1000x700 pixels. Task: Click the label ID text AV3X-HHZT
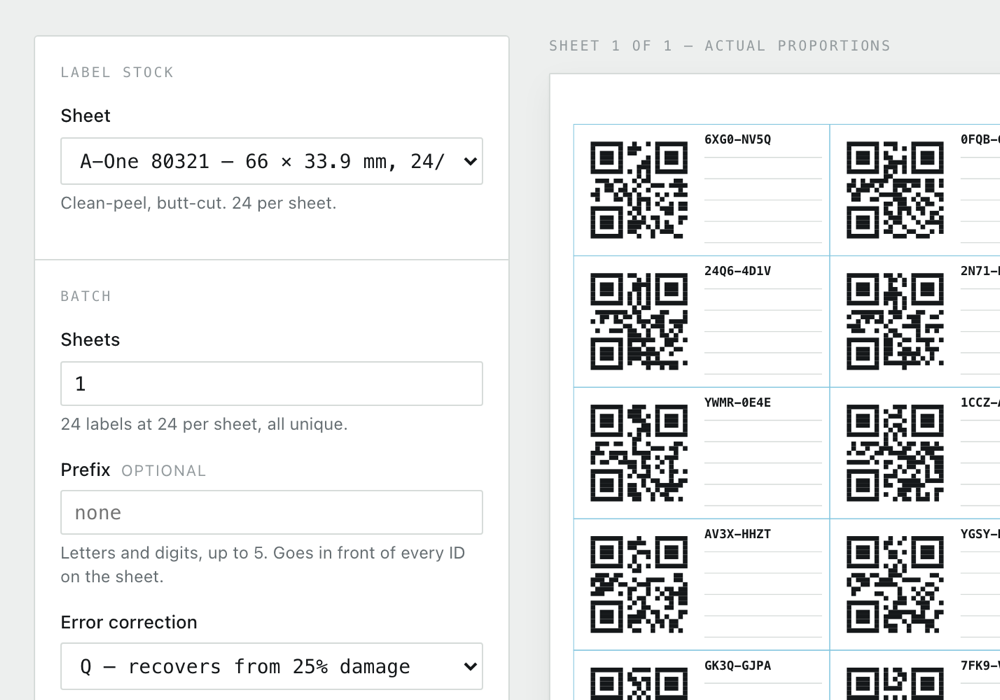click(738, 534)
